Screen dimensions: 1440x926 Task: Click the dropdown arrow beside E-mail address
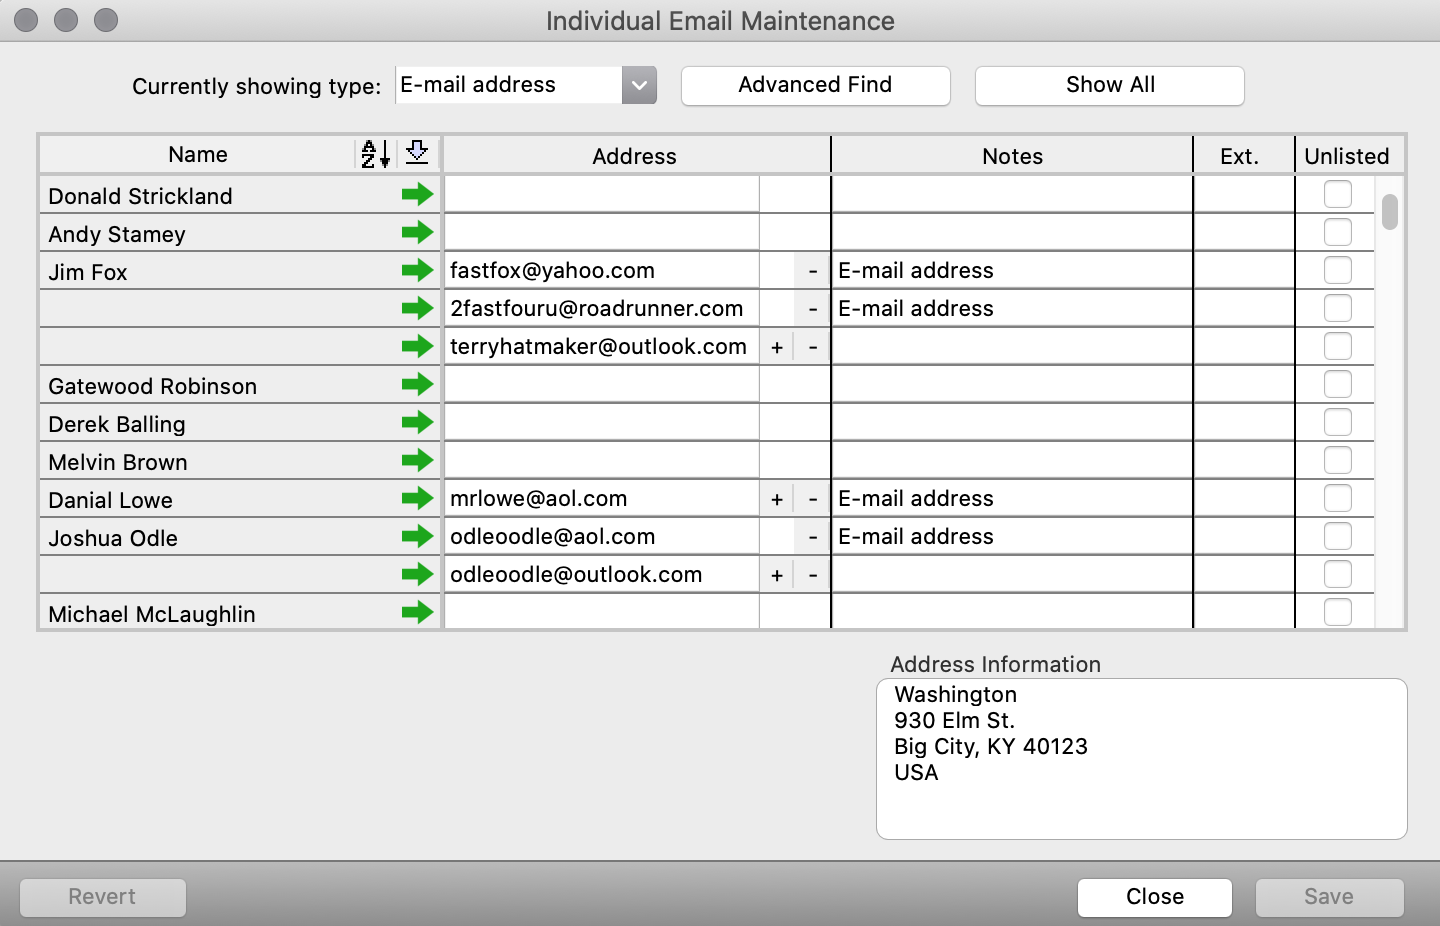tap(639, 85)
